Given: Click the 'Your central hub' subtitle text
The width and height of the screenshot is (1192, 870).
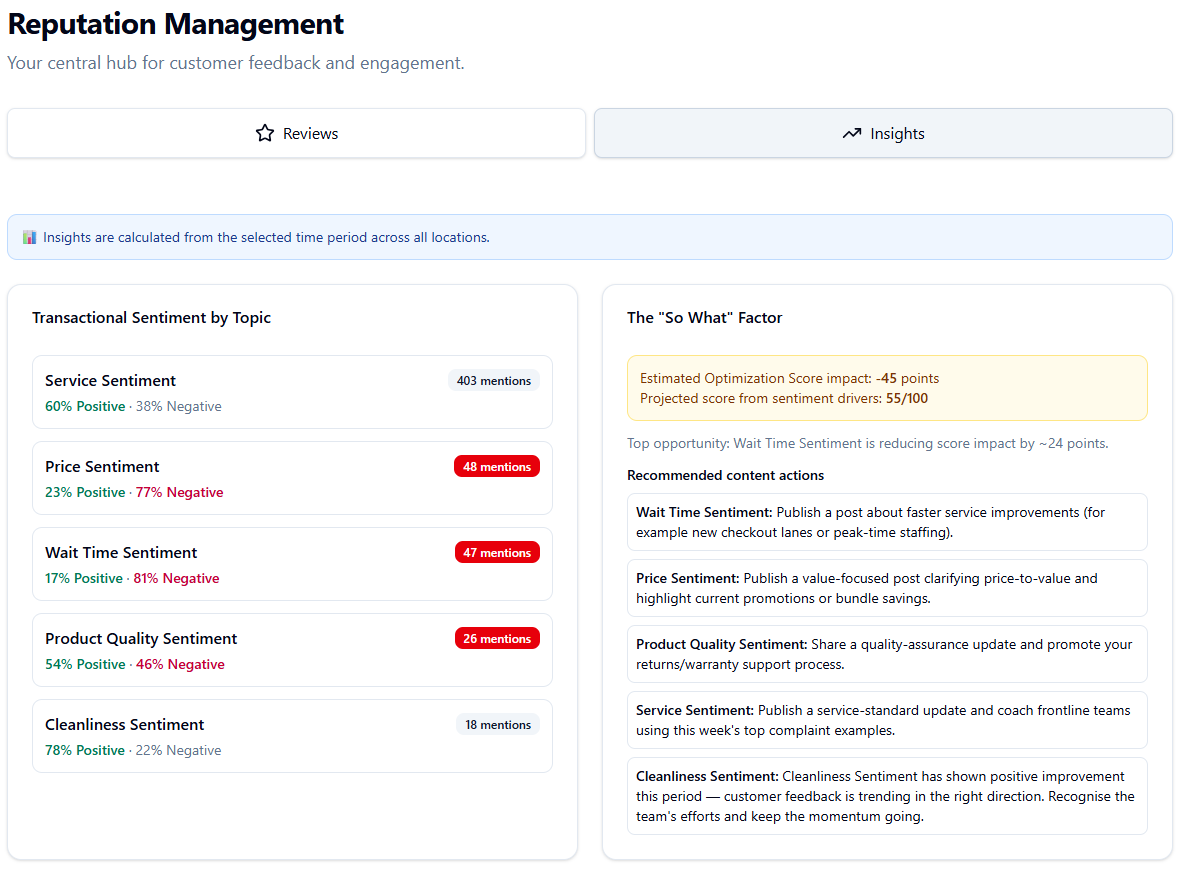Looking at the screenshot, I should [x=236, y=62].
